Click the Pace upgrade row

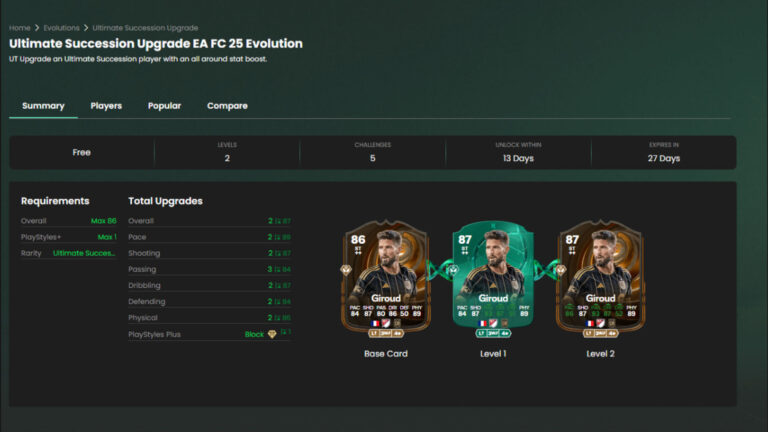tap(210, 237)
